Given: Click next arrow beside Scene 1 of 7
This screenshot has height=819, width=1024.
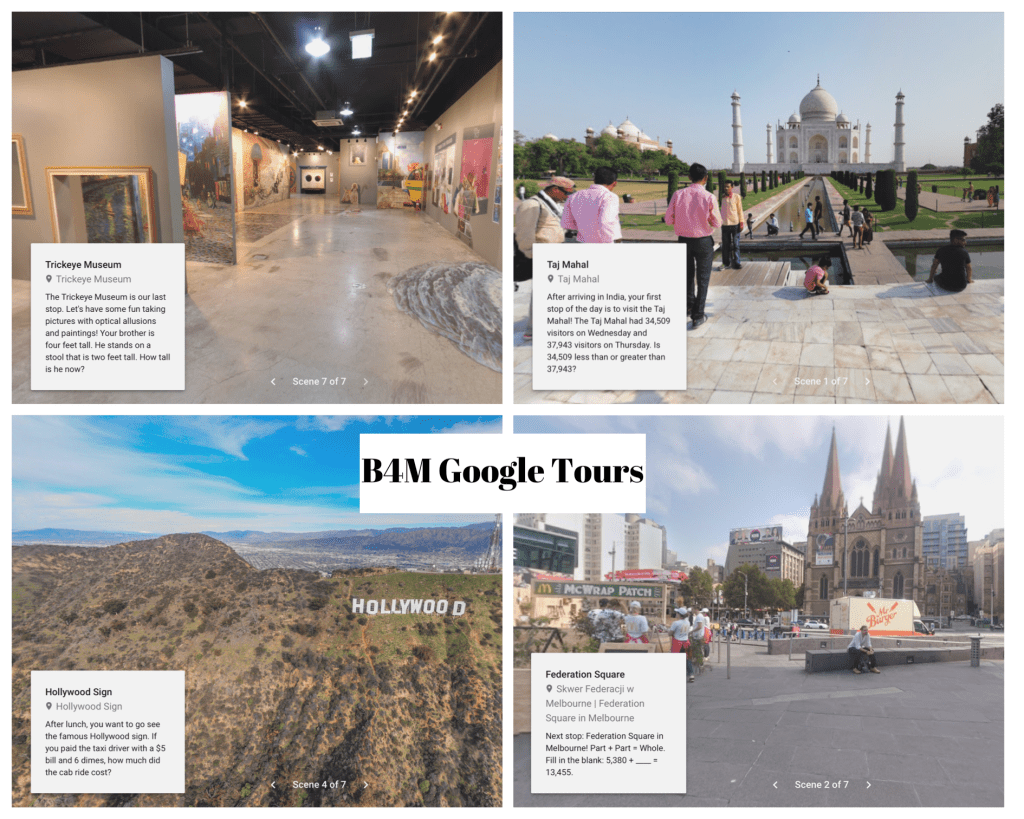Looking at the screenshot, I should coord(867,381).
